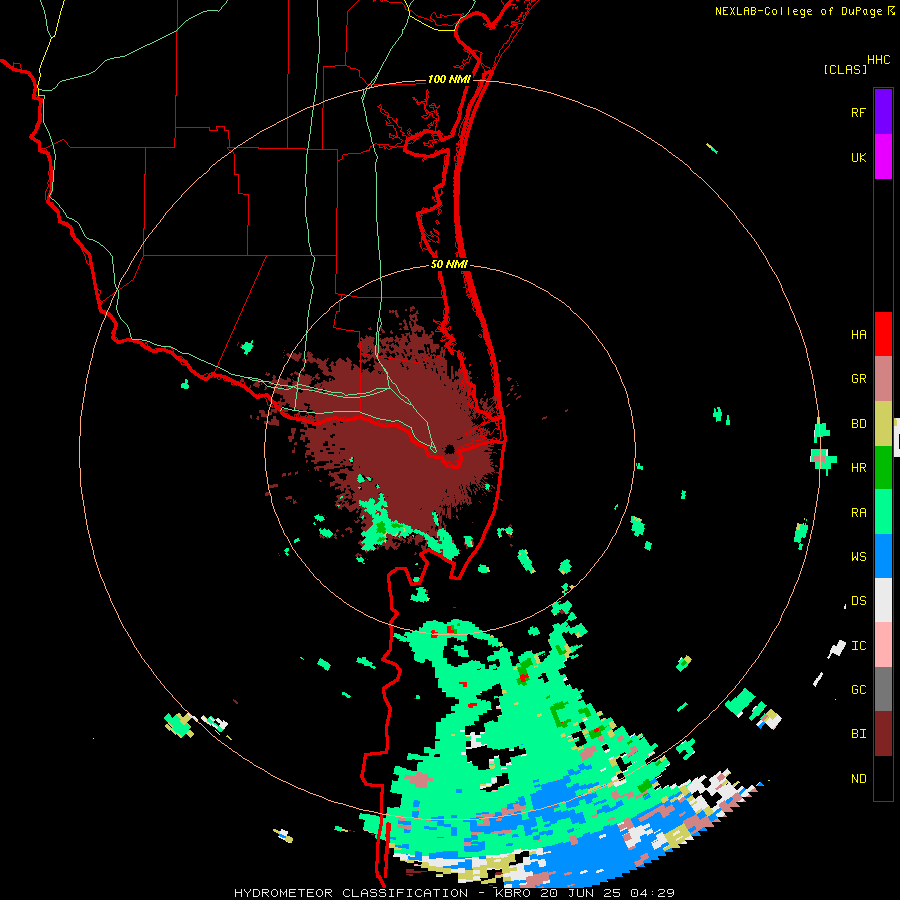Click the WS blue legend swatch
Screen dimensions: 900x900
[883, 556]
